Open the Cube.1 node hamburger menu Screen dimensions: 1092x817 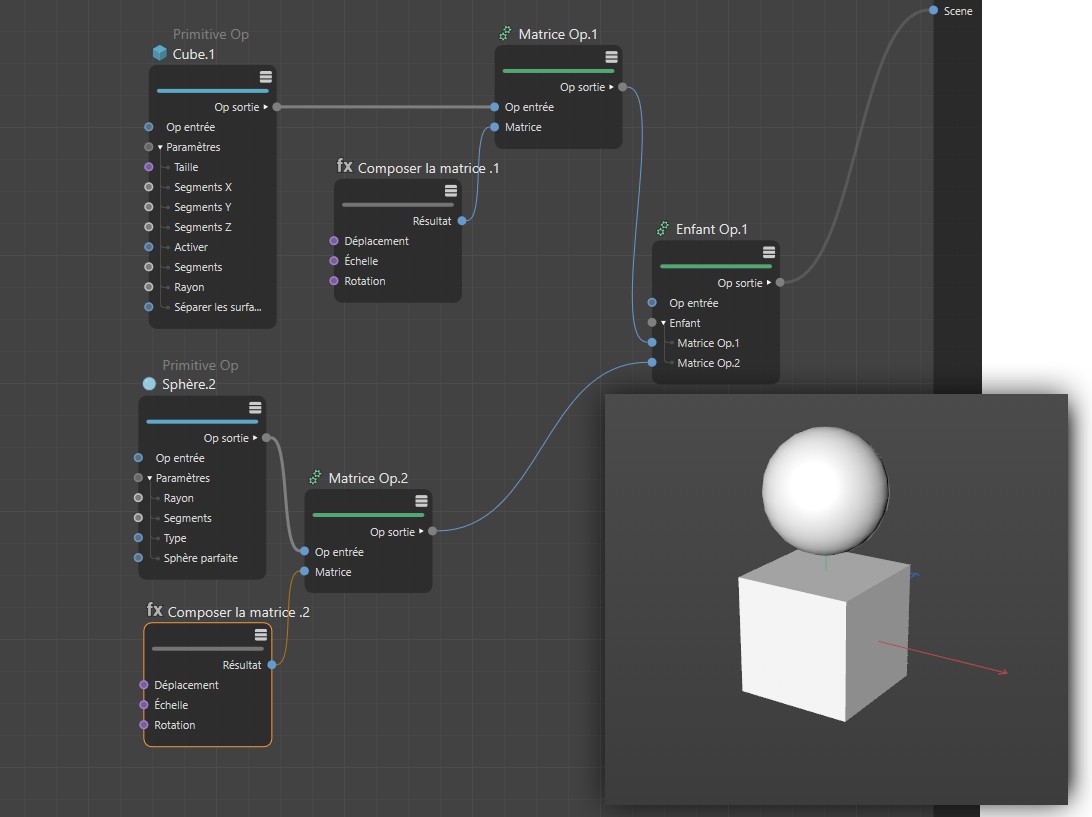265,78
